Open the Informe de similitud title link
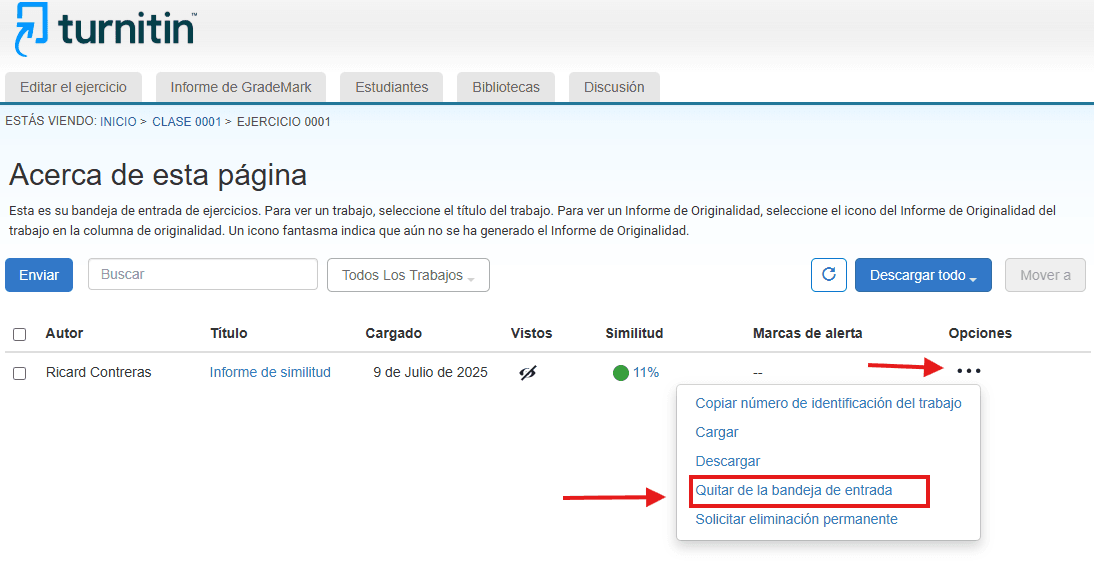Image resolution: width=1094 pixels, height=570 pixels. [270, 373]
